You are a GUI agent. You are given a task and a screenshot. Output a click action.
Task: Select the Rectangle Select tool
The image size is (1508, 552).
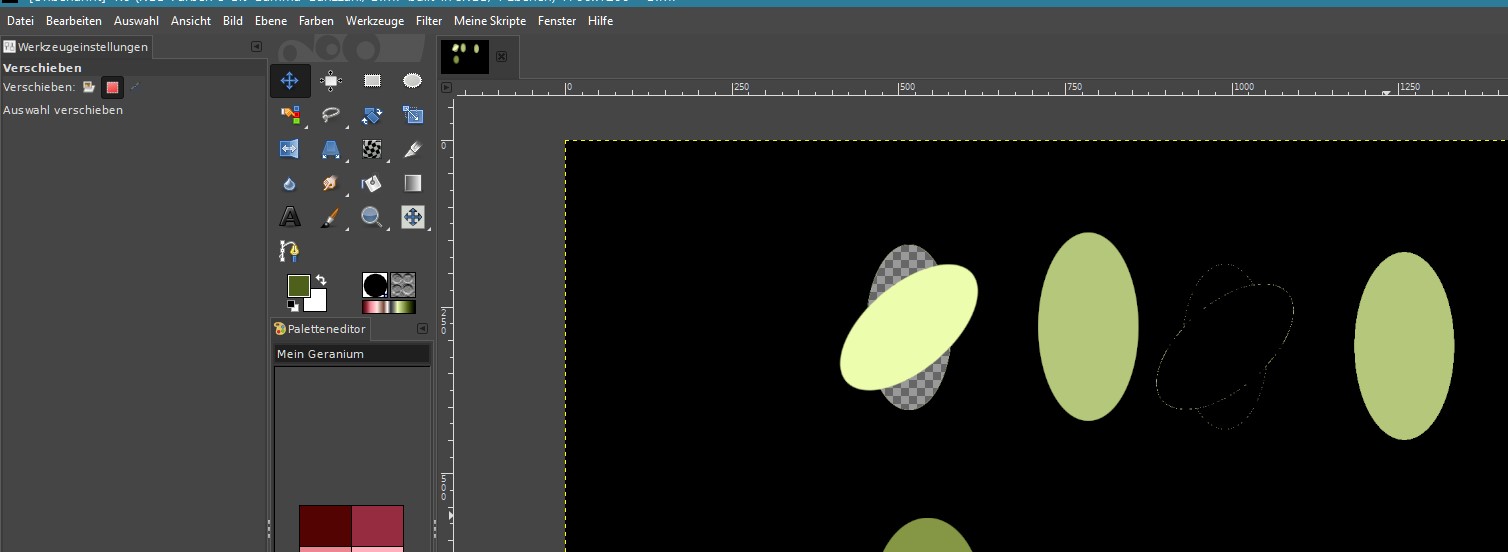(372, 81)
